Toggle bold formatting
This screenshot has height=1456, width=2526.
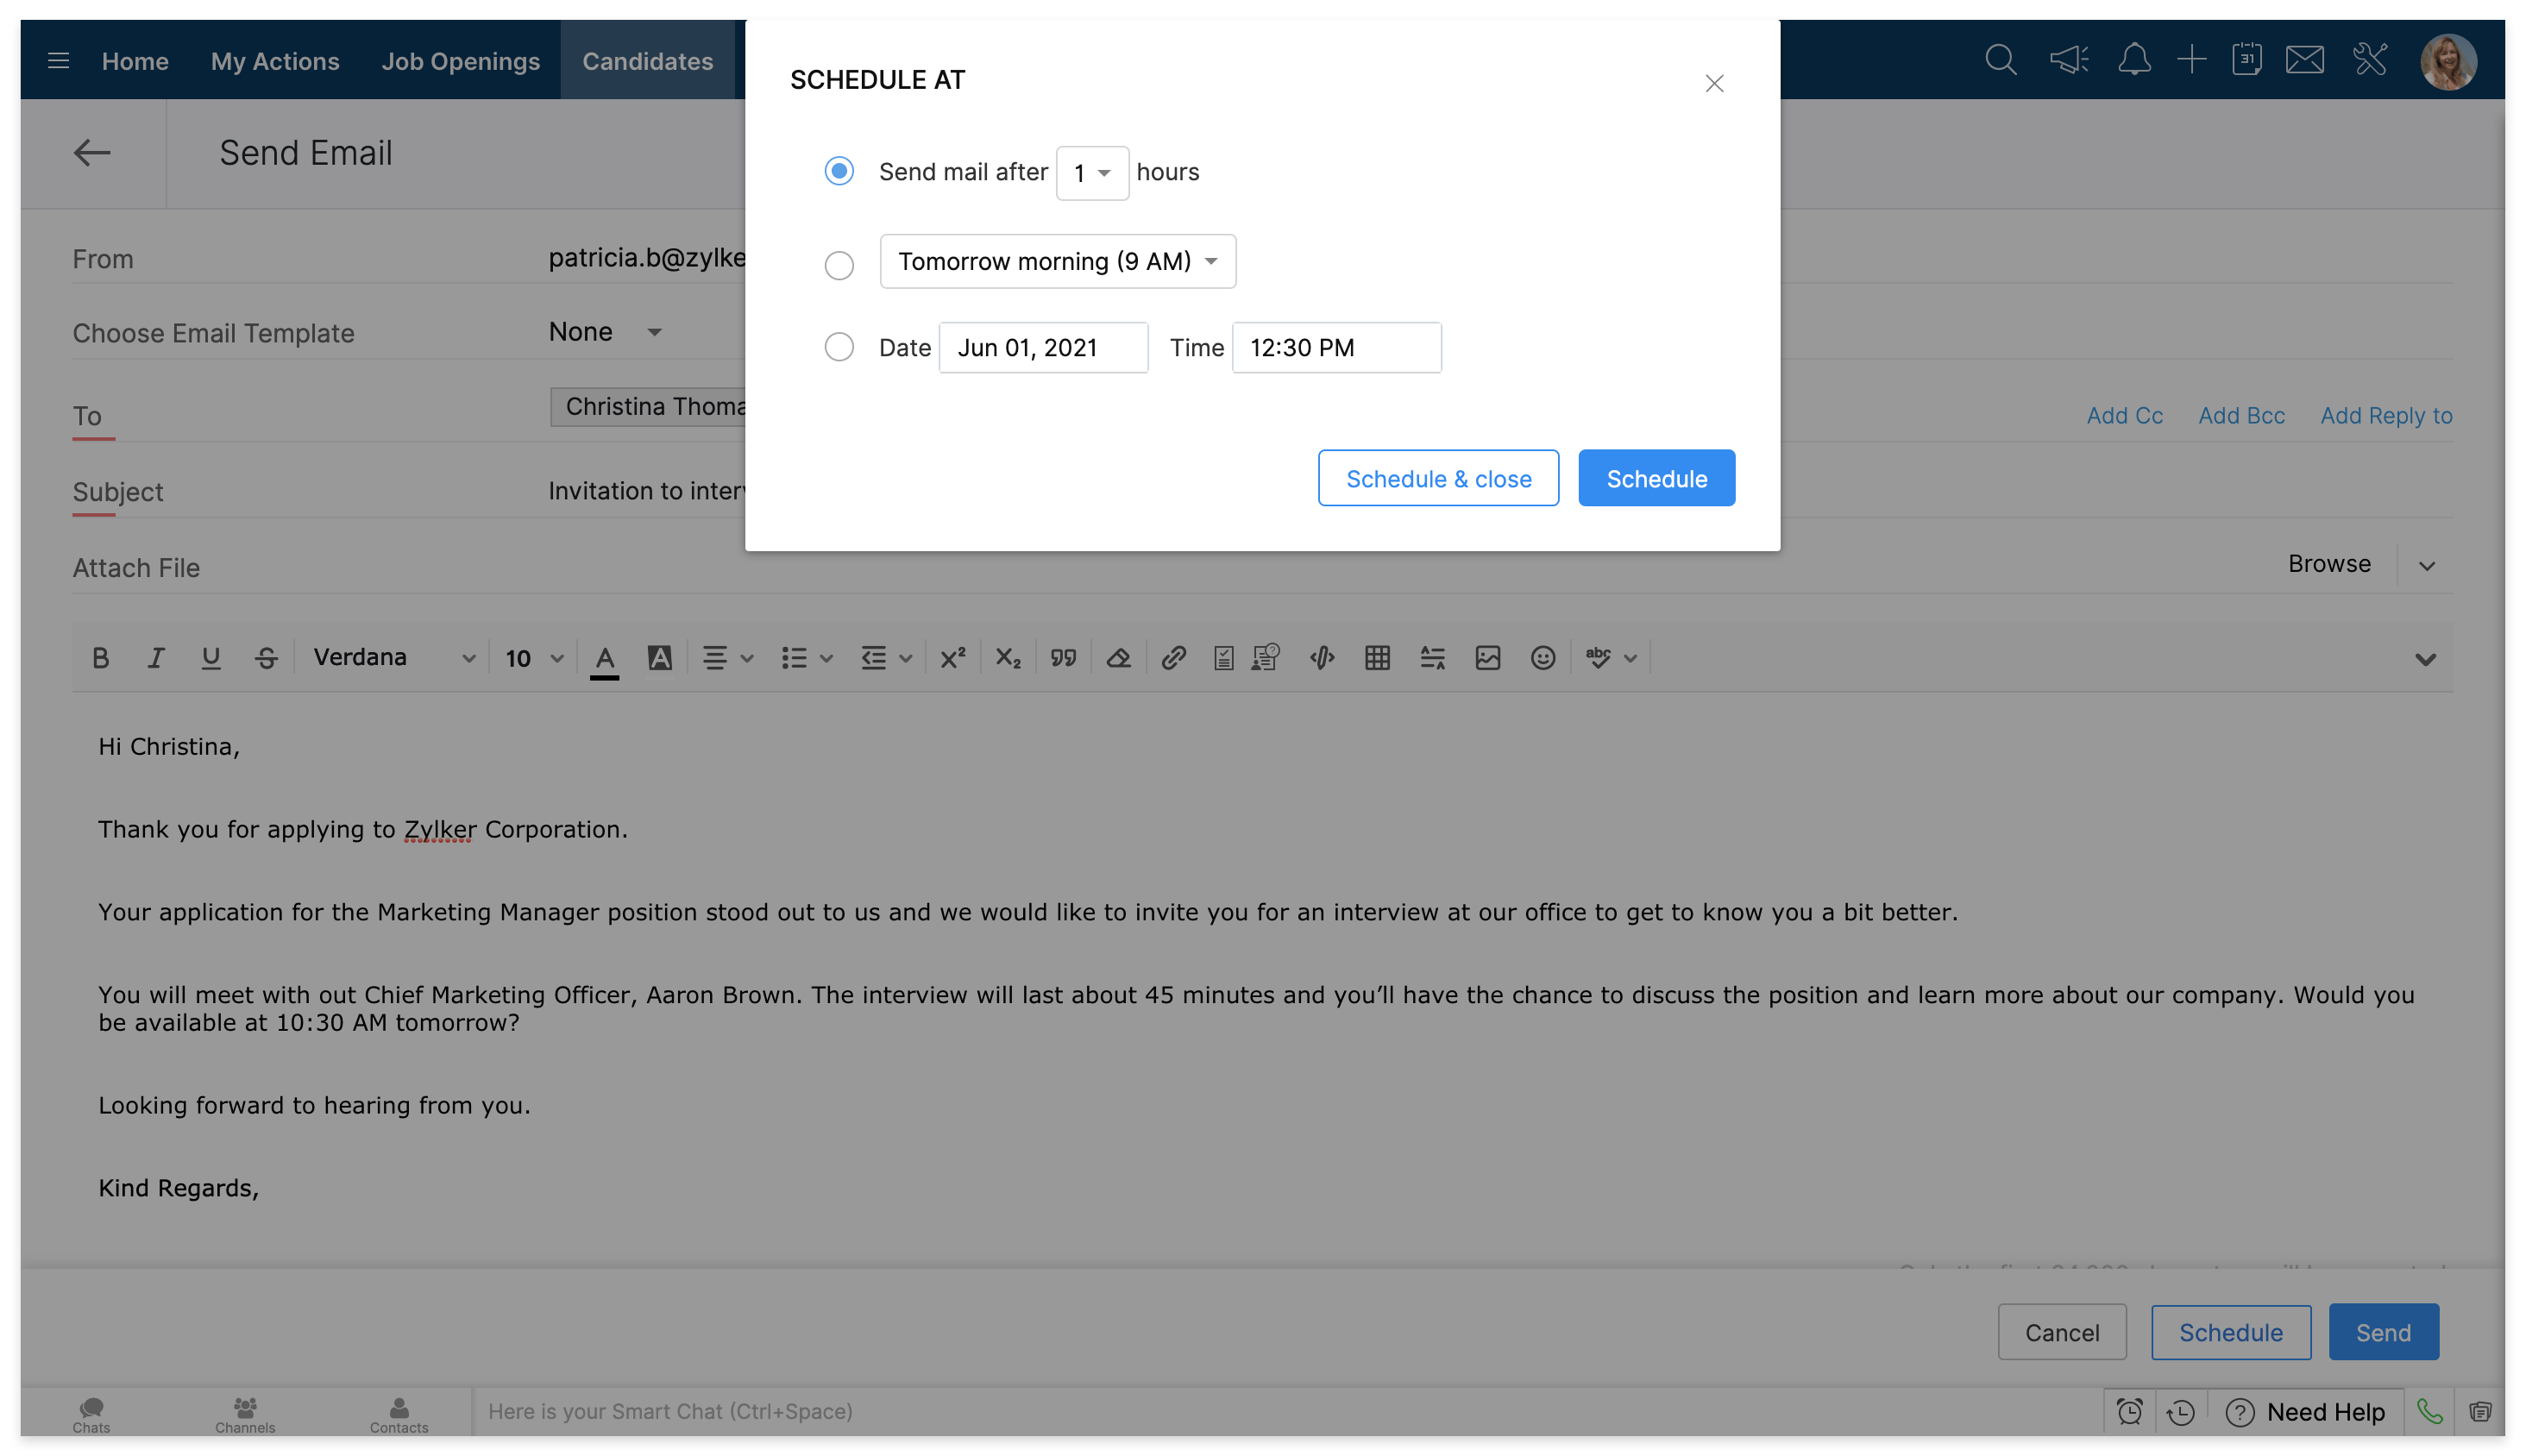click(x=101, y=657)
